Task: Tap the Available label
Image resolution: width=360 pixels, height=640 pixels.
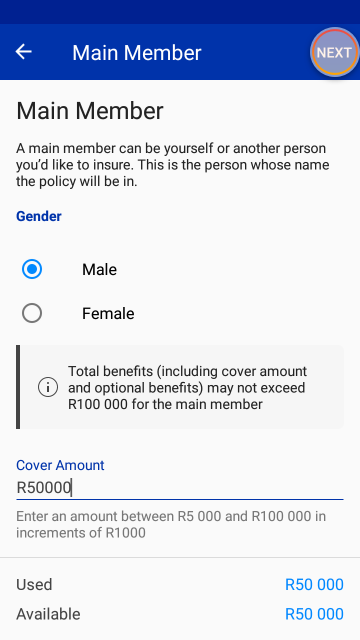Action: [48, 614]
